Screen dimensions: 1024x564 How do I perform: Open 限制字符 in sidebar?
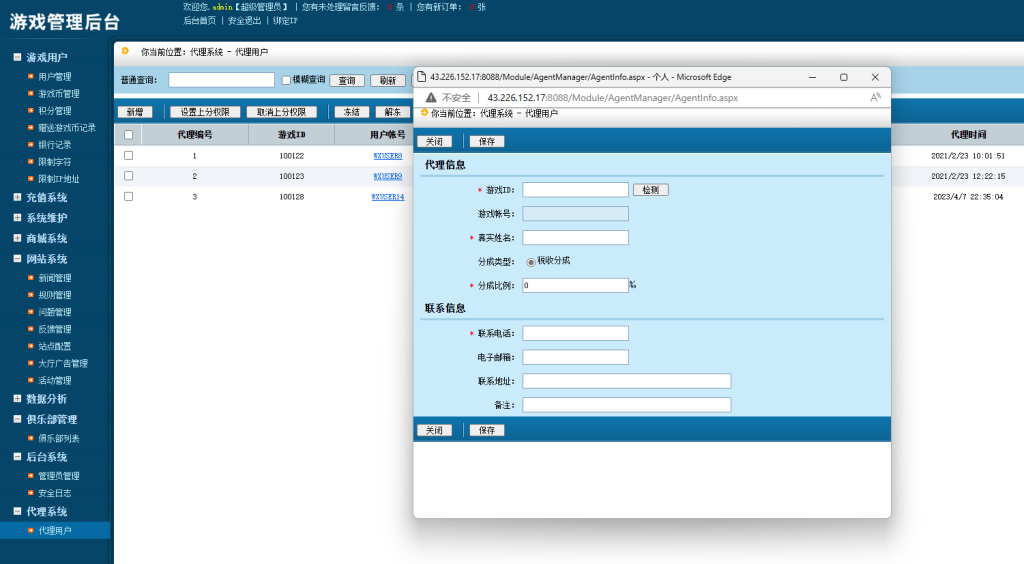(55, 161)
